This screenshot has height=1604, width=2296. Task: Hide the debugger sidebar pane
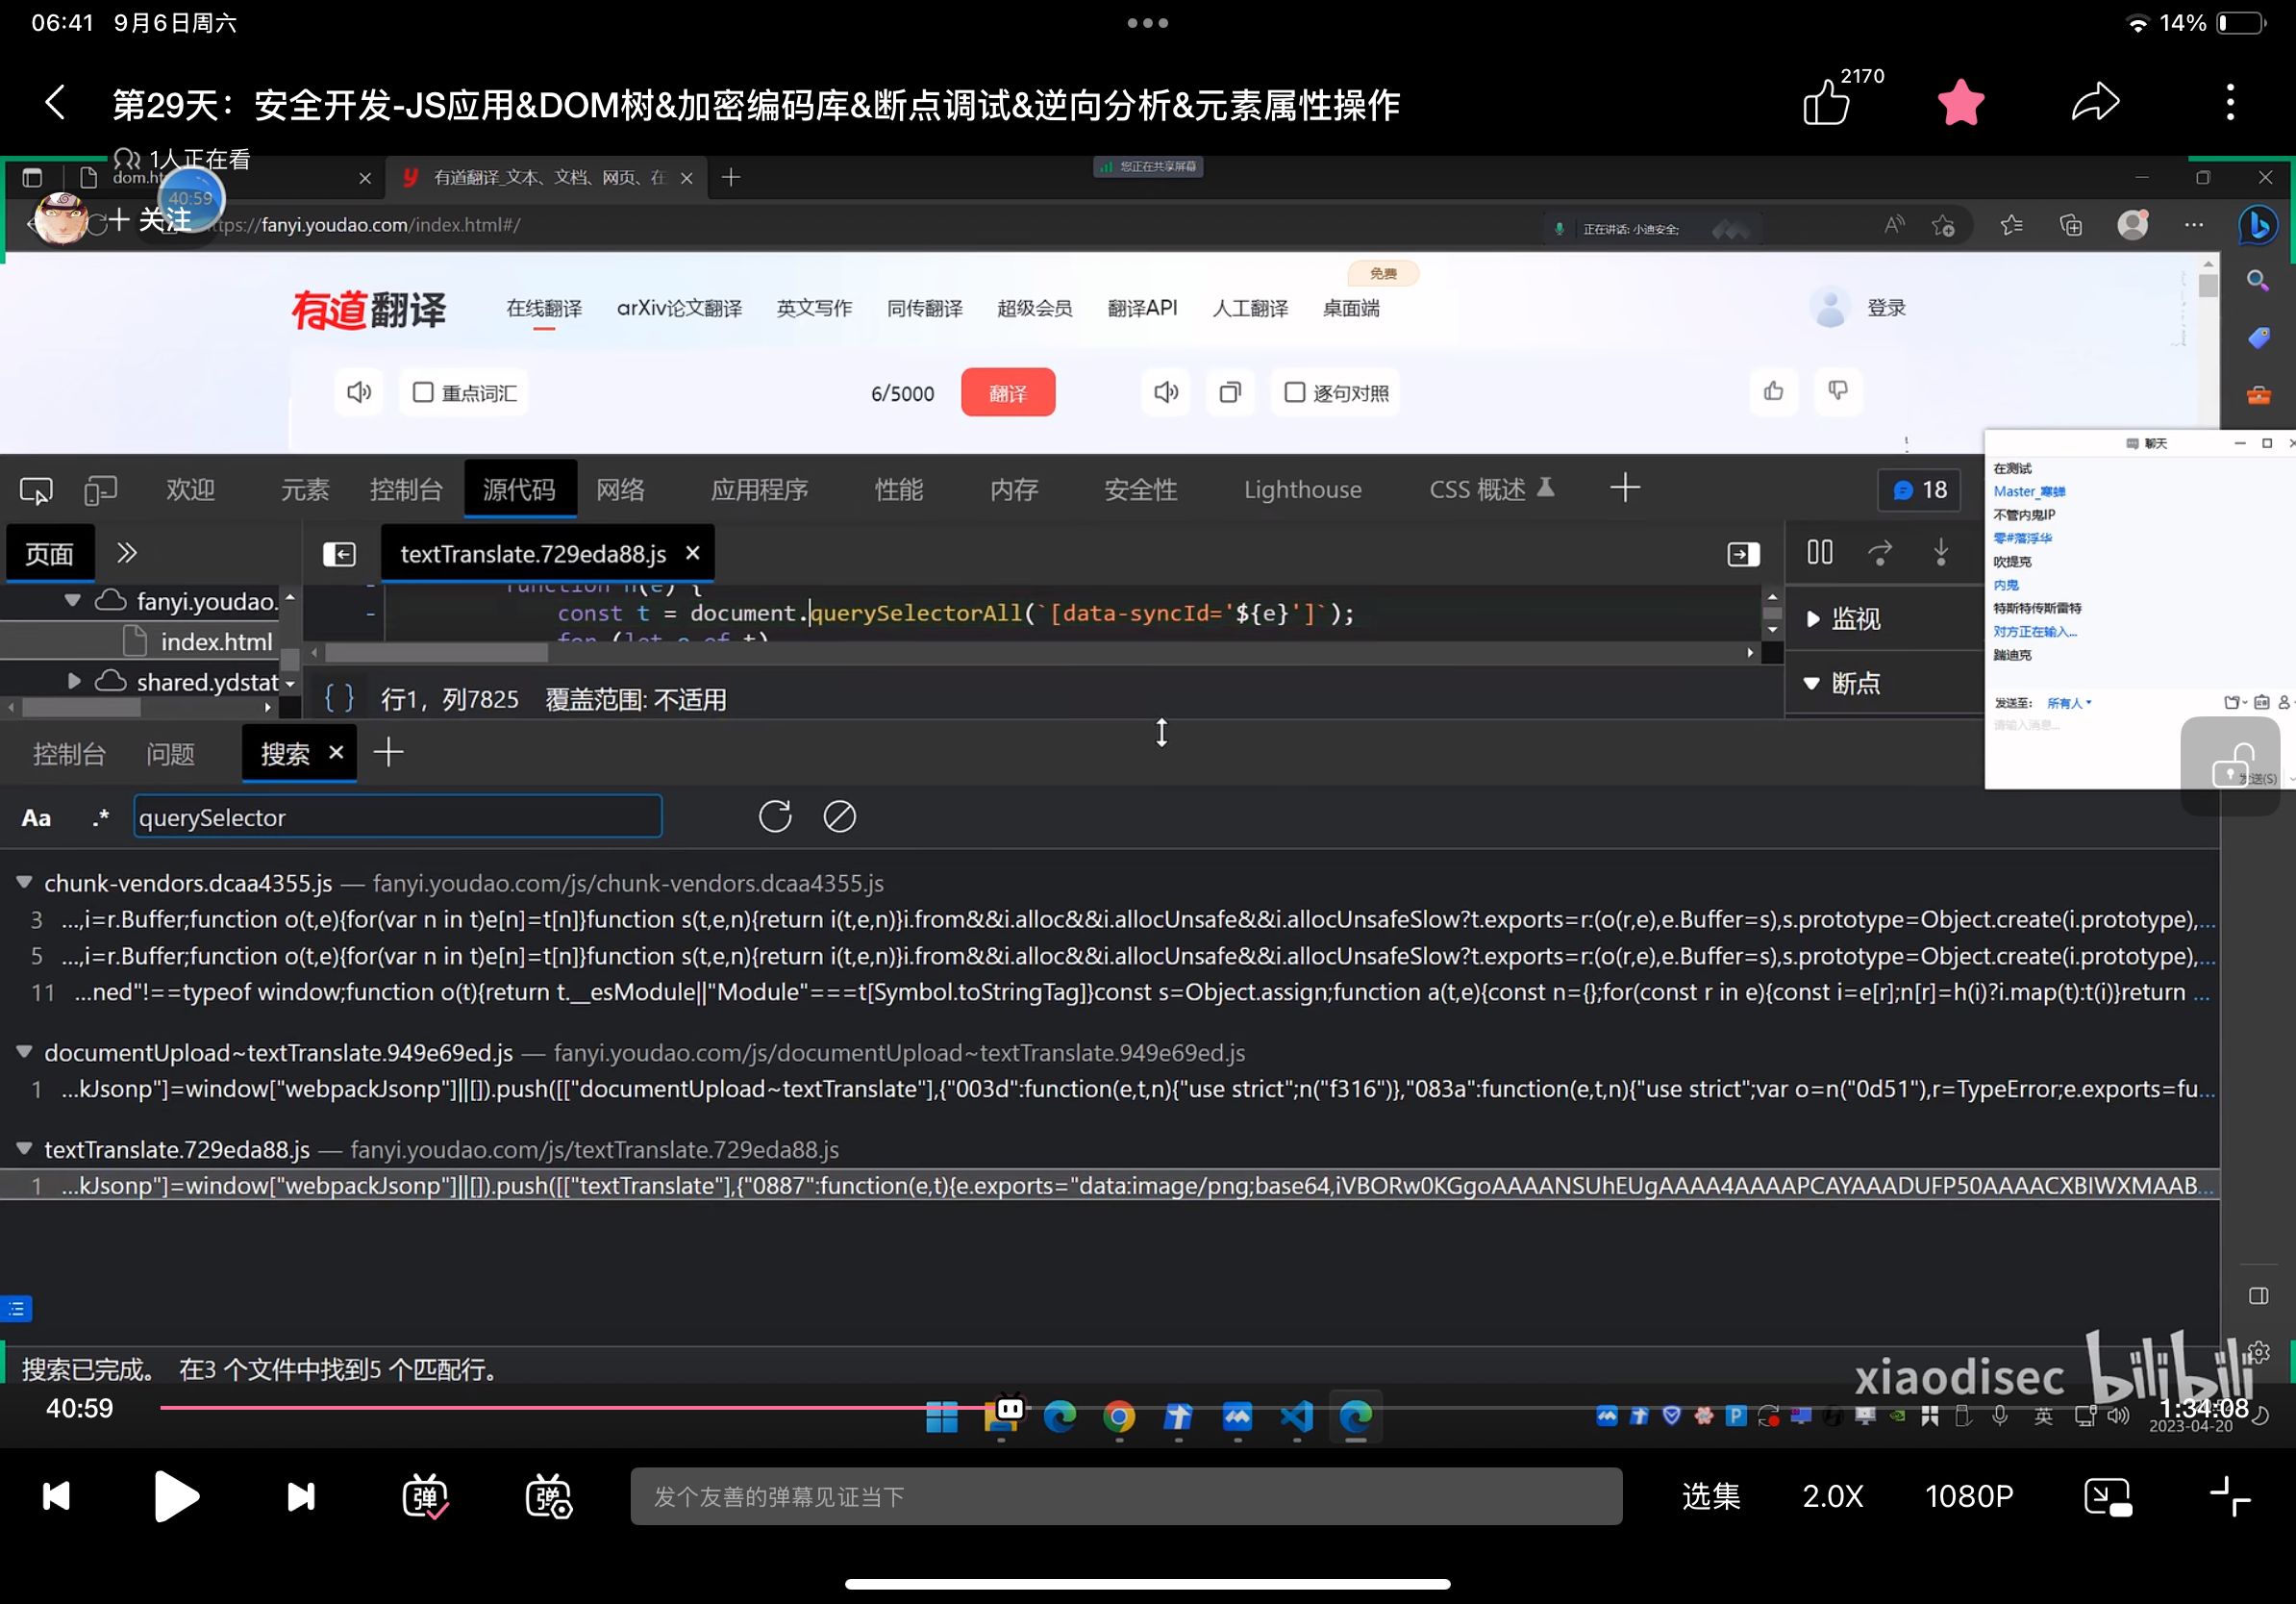point(1743,554)
